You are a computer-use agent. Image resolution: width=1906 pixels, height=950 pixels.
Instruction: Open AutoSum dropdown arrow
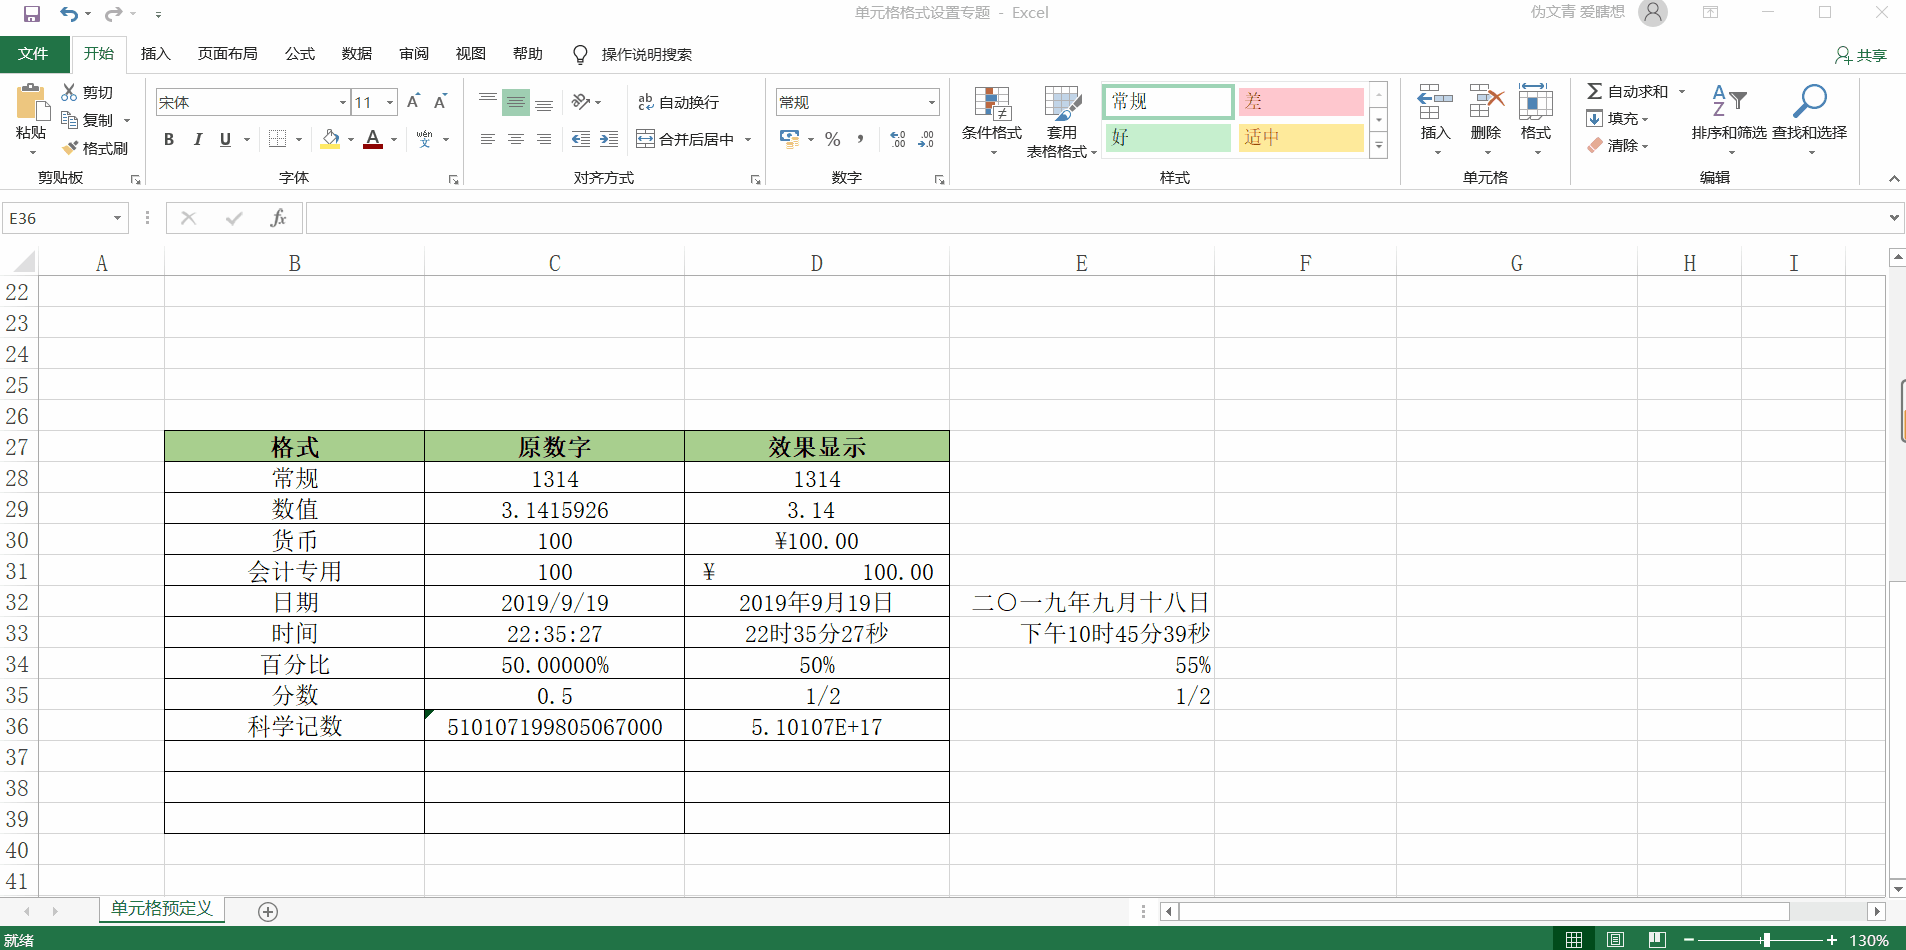tap(1682, 91)
